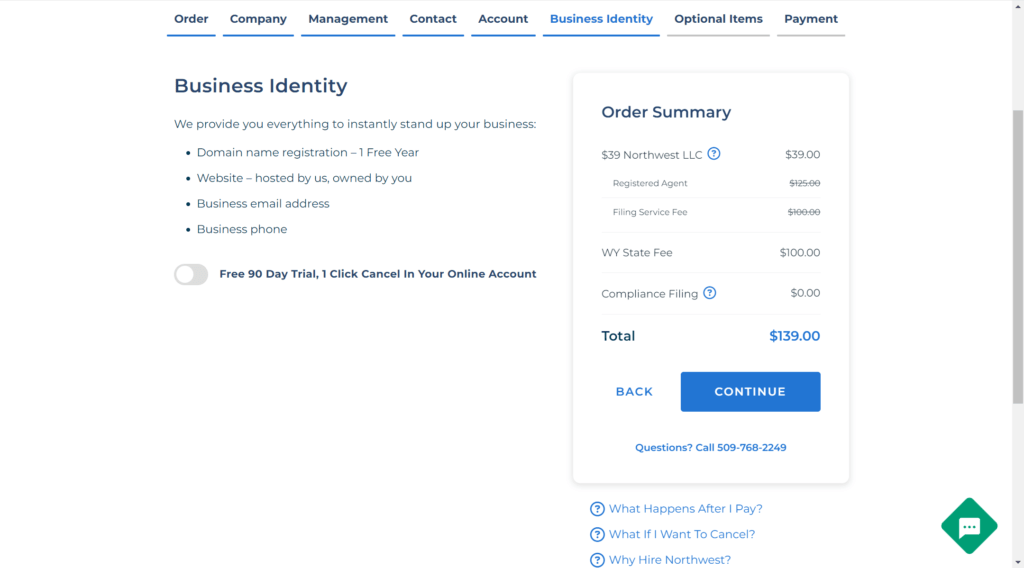
Task: Click the page vertical scrollbar thumb
Action: click(1018, 257)
